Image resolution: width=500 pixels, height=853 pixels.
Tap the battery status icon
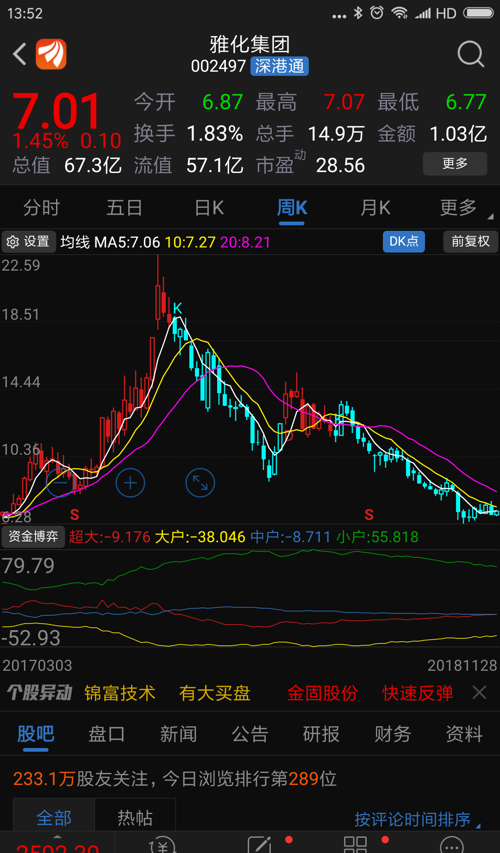tap(479, 13)
